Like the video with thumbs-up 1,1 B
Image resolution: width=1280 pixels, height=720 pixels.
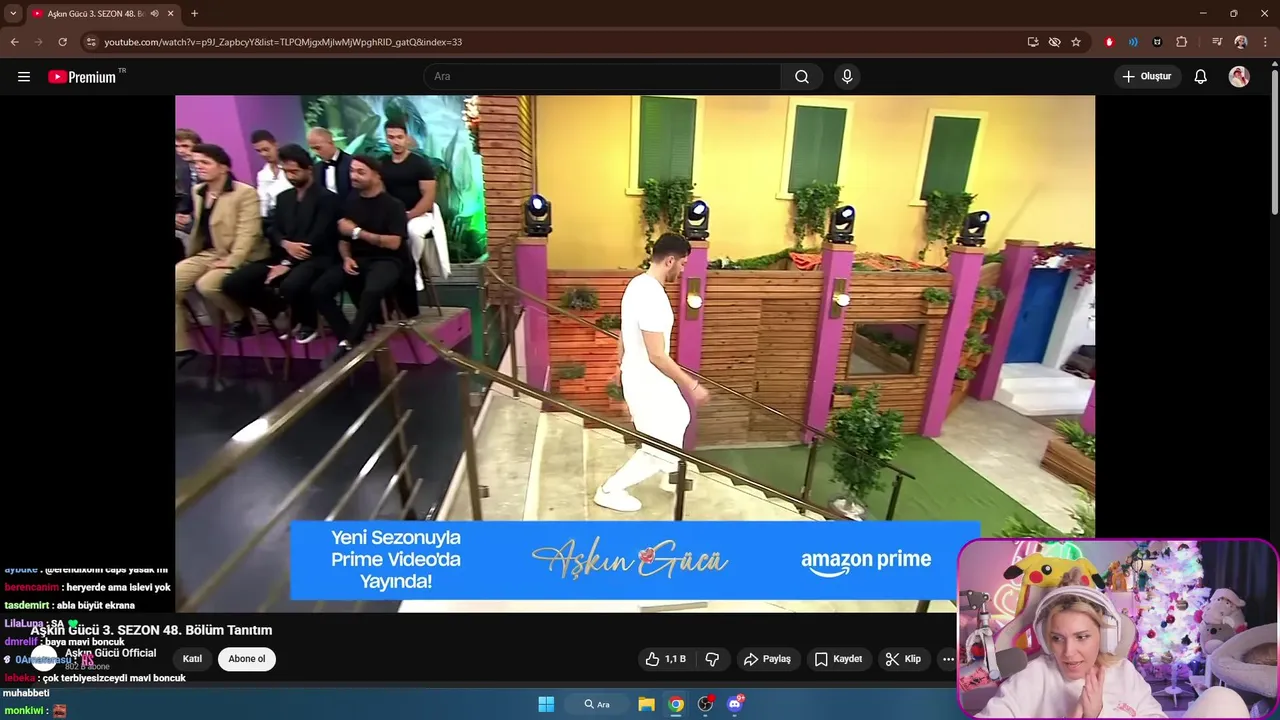(666, 659)
